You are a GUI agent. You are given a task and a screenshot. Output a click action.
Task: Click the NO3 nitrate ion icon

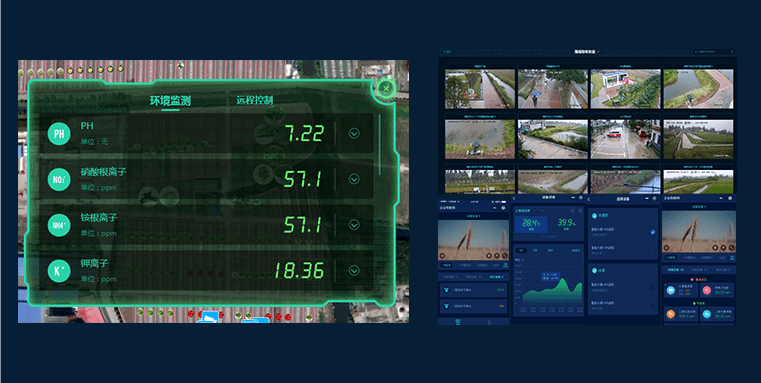59,180
